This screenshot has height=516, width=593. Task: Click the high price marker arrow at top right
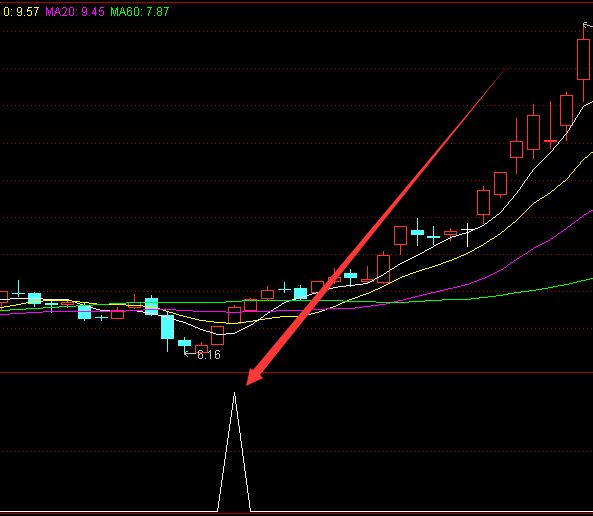click(x=588, y=25)
